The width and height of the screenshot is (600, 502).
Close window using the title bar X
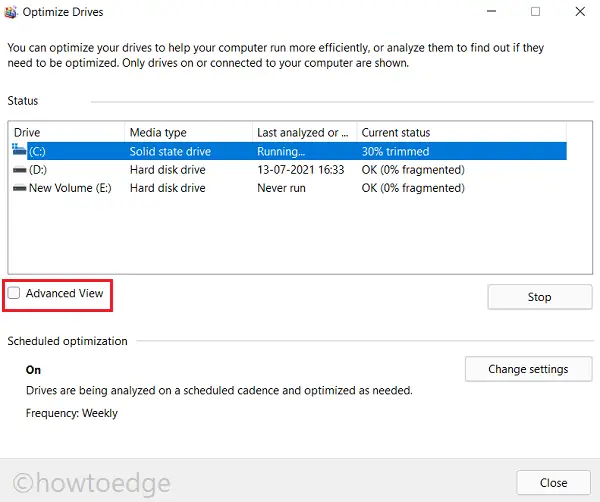pyautogui.click(x=580, y=11)
